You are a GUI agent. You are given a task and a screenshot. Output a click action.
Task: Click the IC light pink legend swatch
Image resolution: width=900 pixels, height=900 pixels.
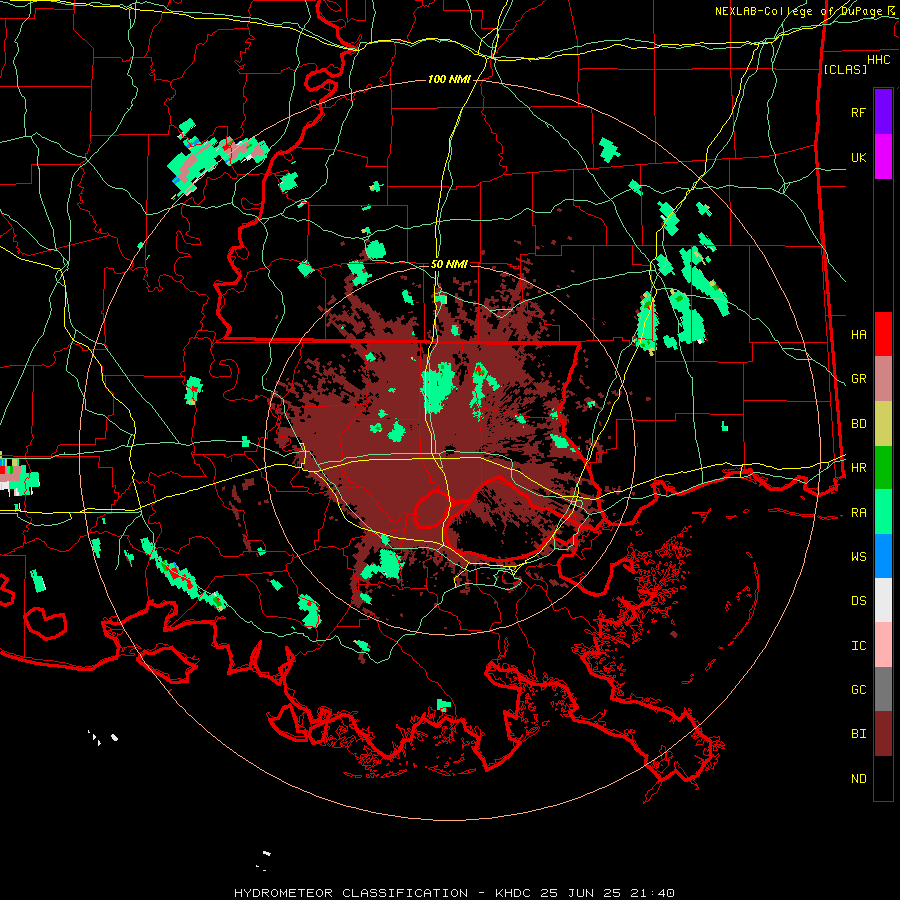coord(883,645)
